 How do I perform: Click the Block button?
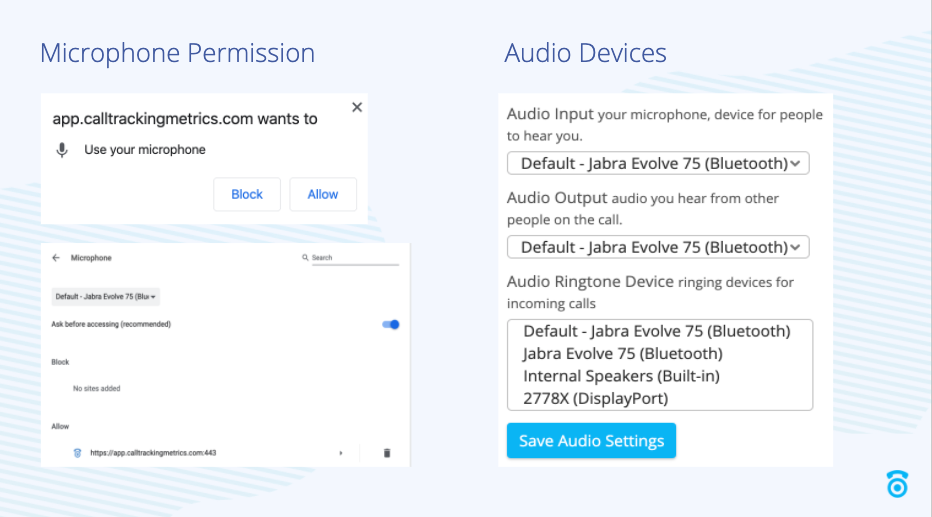247,194
